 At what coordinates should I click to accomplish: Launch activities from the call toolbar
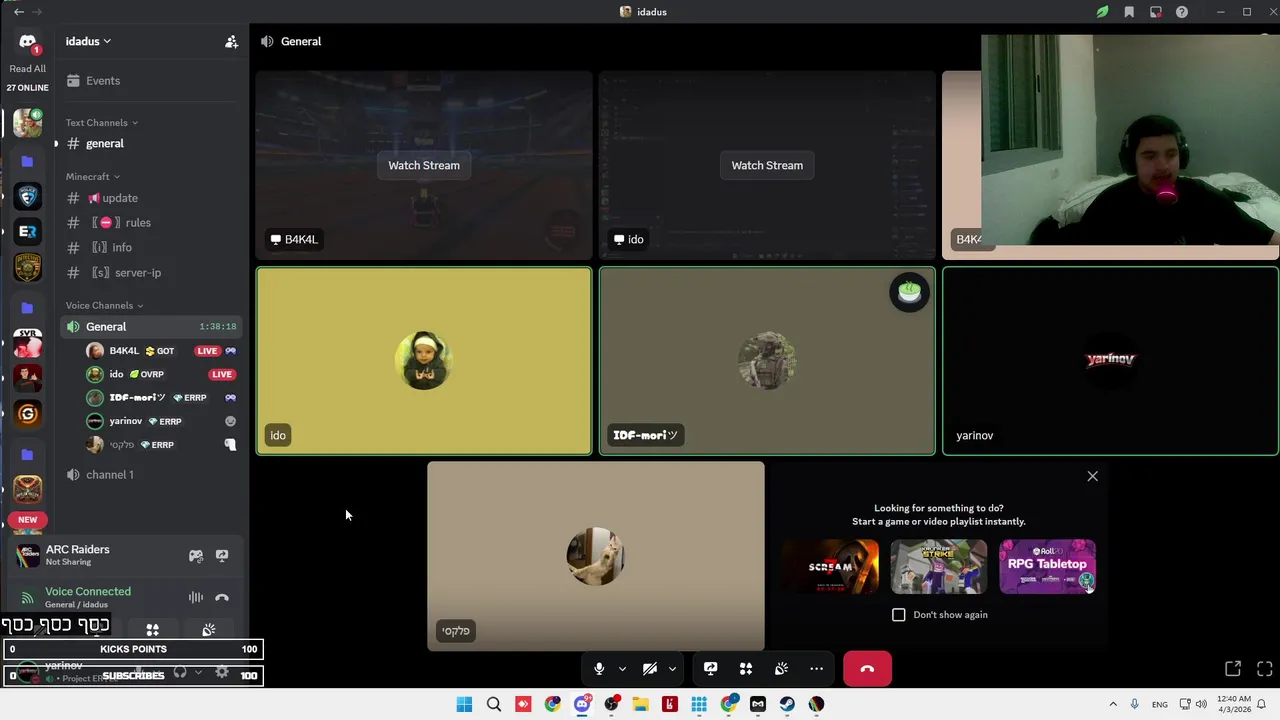click(746, 669)
